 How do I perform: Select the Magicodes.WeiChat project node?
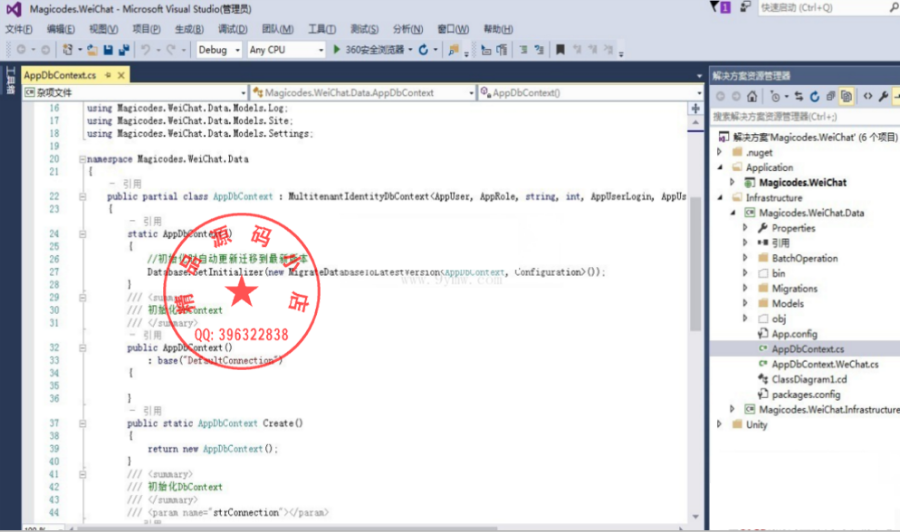pyautogui.click(x=802, y=182)
